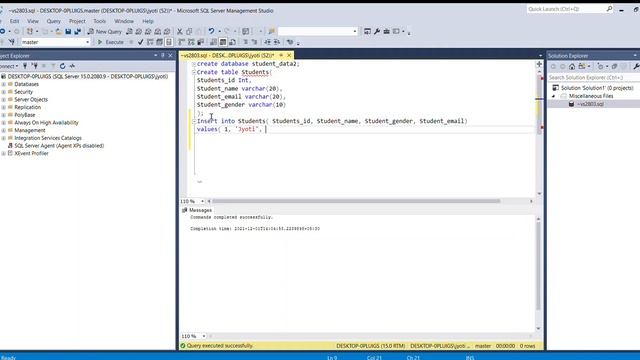The height and width of the screenshot is (360, 640).
Task: Click the Copy icon in toolbar
Action: [189, 31]
